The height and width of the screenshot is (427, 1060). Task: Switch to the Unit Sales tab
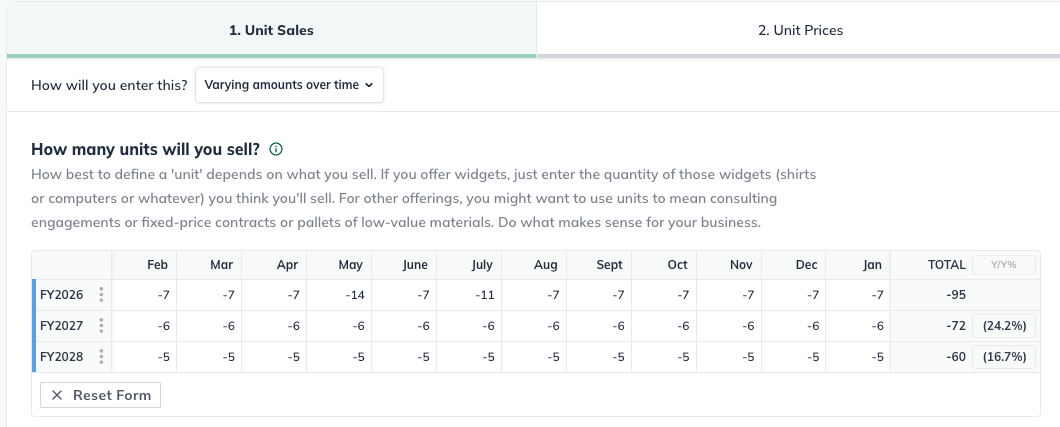pos(271,30)
